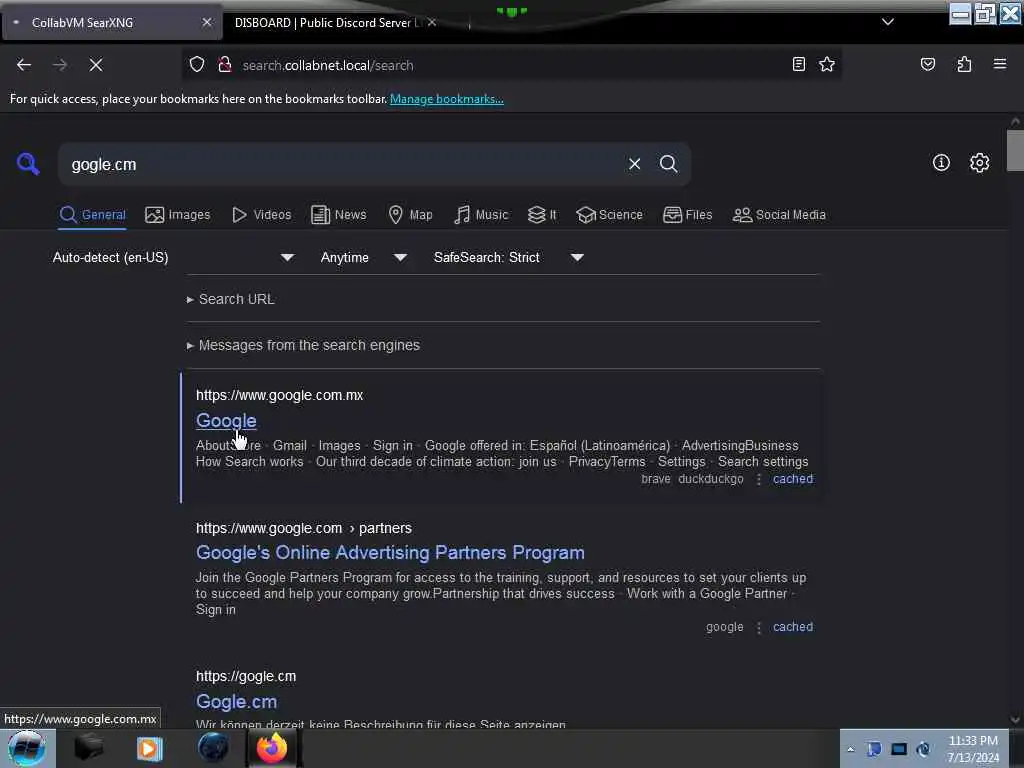
Task: Stop loading the page with the X button
Action: click(96, 65)
